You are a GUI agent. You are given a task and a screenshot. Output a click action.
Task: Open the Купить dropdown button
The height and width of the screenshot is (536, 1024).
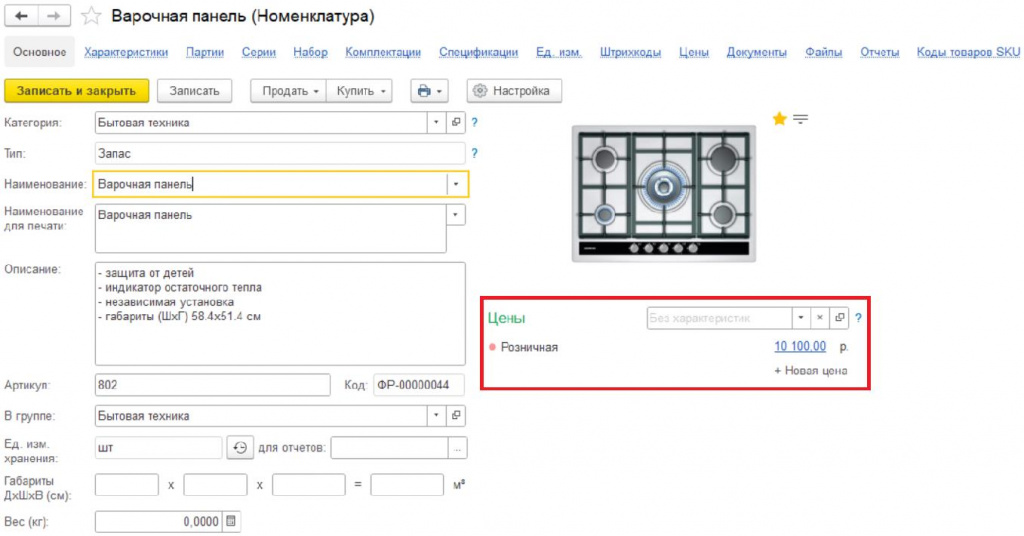[360, 91]
